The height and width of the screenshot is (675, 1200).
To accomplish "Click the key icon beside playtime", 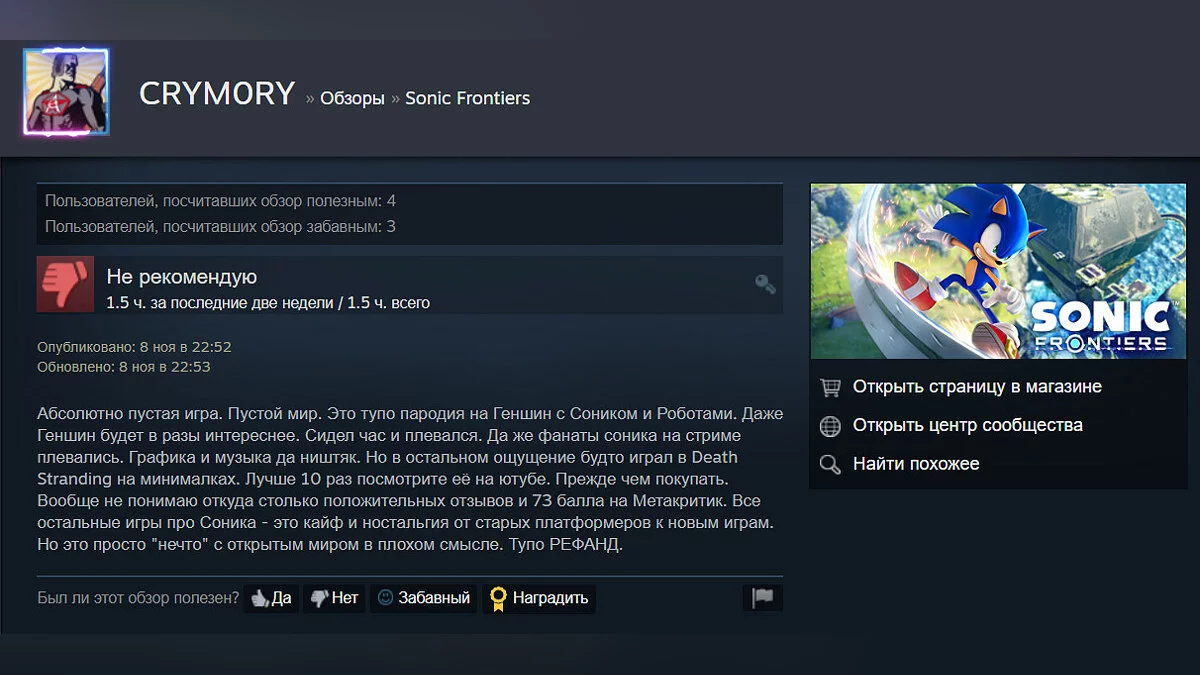I will [765, 285].
